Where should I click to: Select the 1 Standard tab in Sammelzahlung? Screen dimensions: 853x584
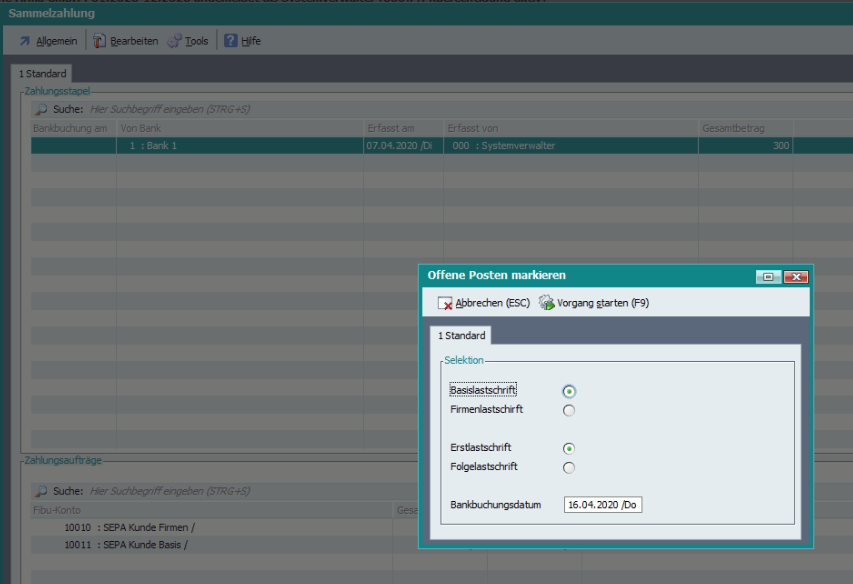(x=42, y=73)
